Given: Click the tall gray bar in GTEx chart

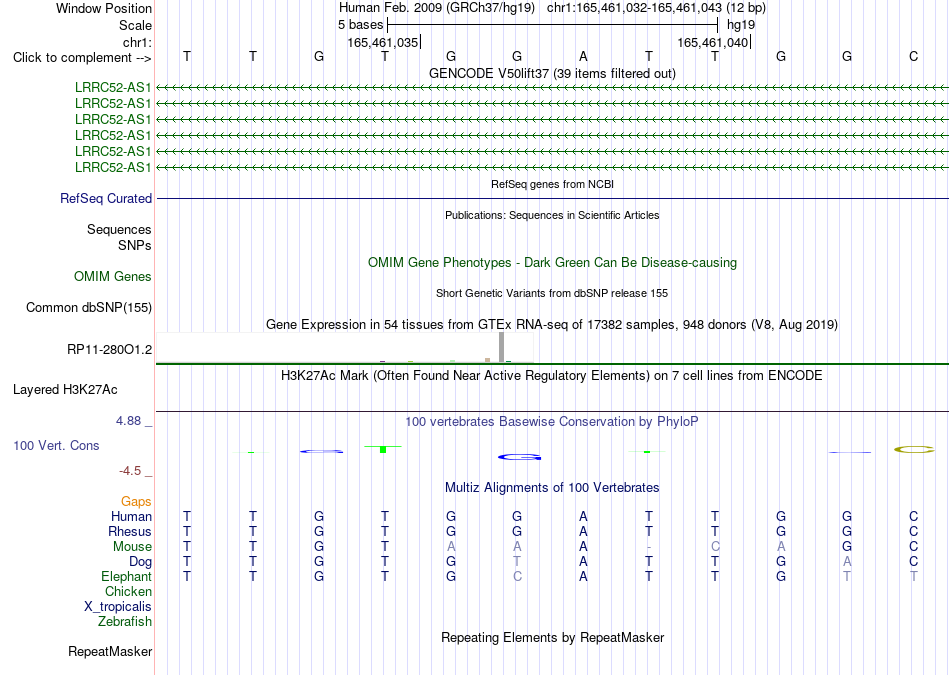Looking at the screenshot, I should pyautogui.click(x=501, y=347).
